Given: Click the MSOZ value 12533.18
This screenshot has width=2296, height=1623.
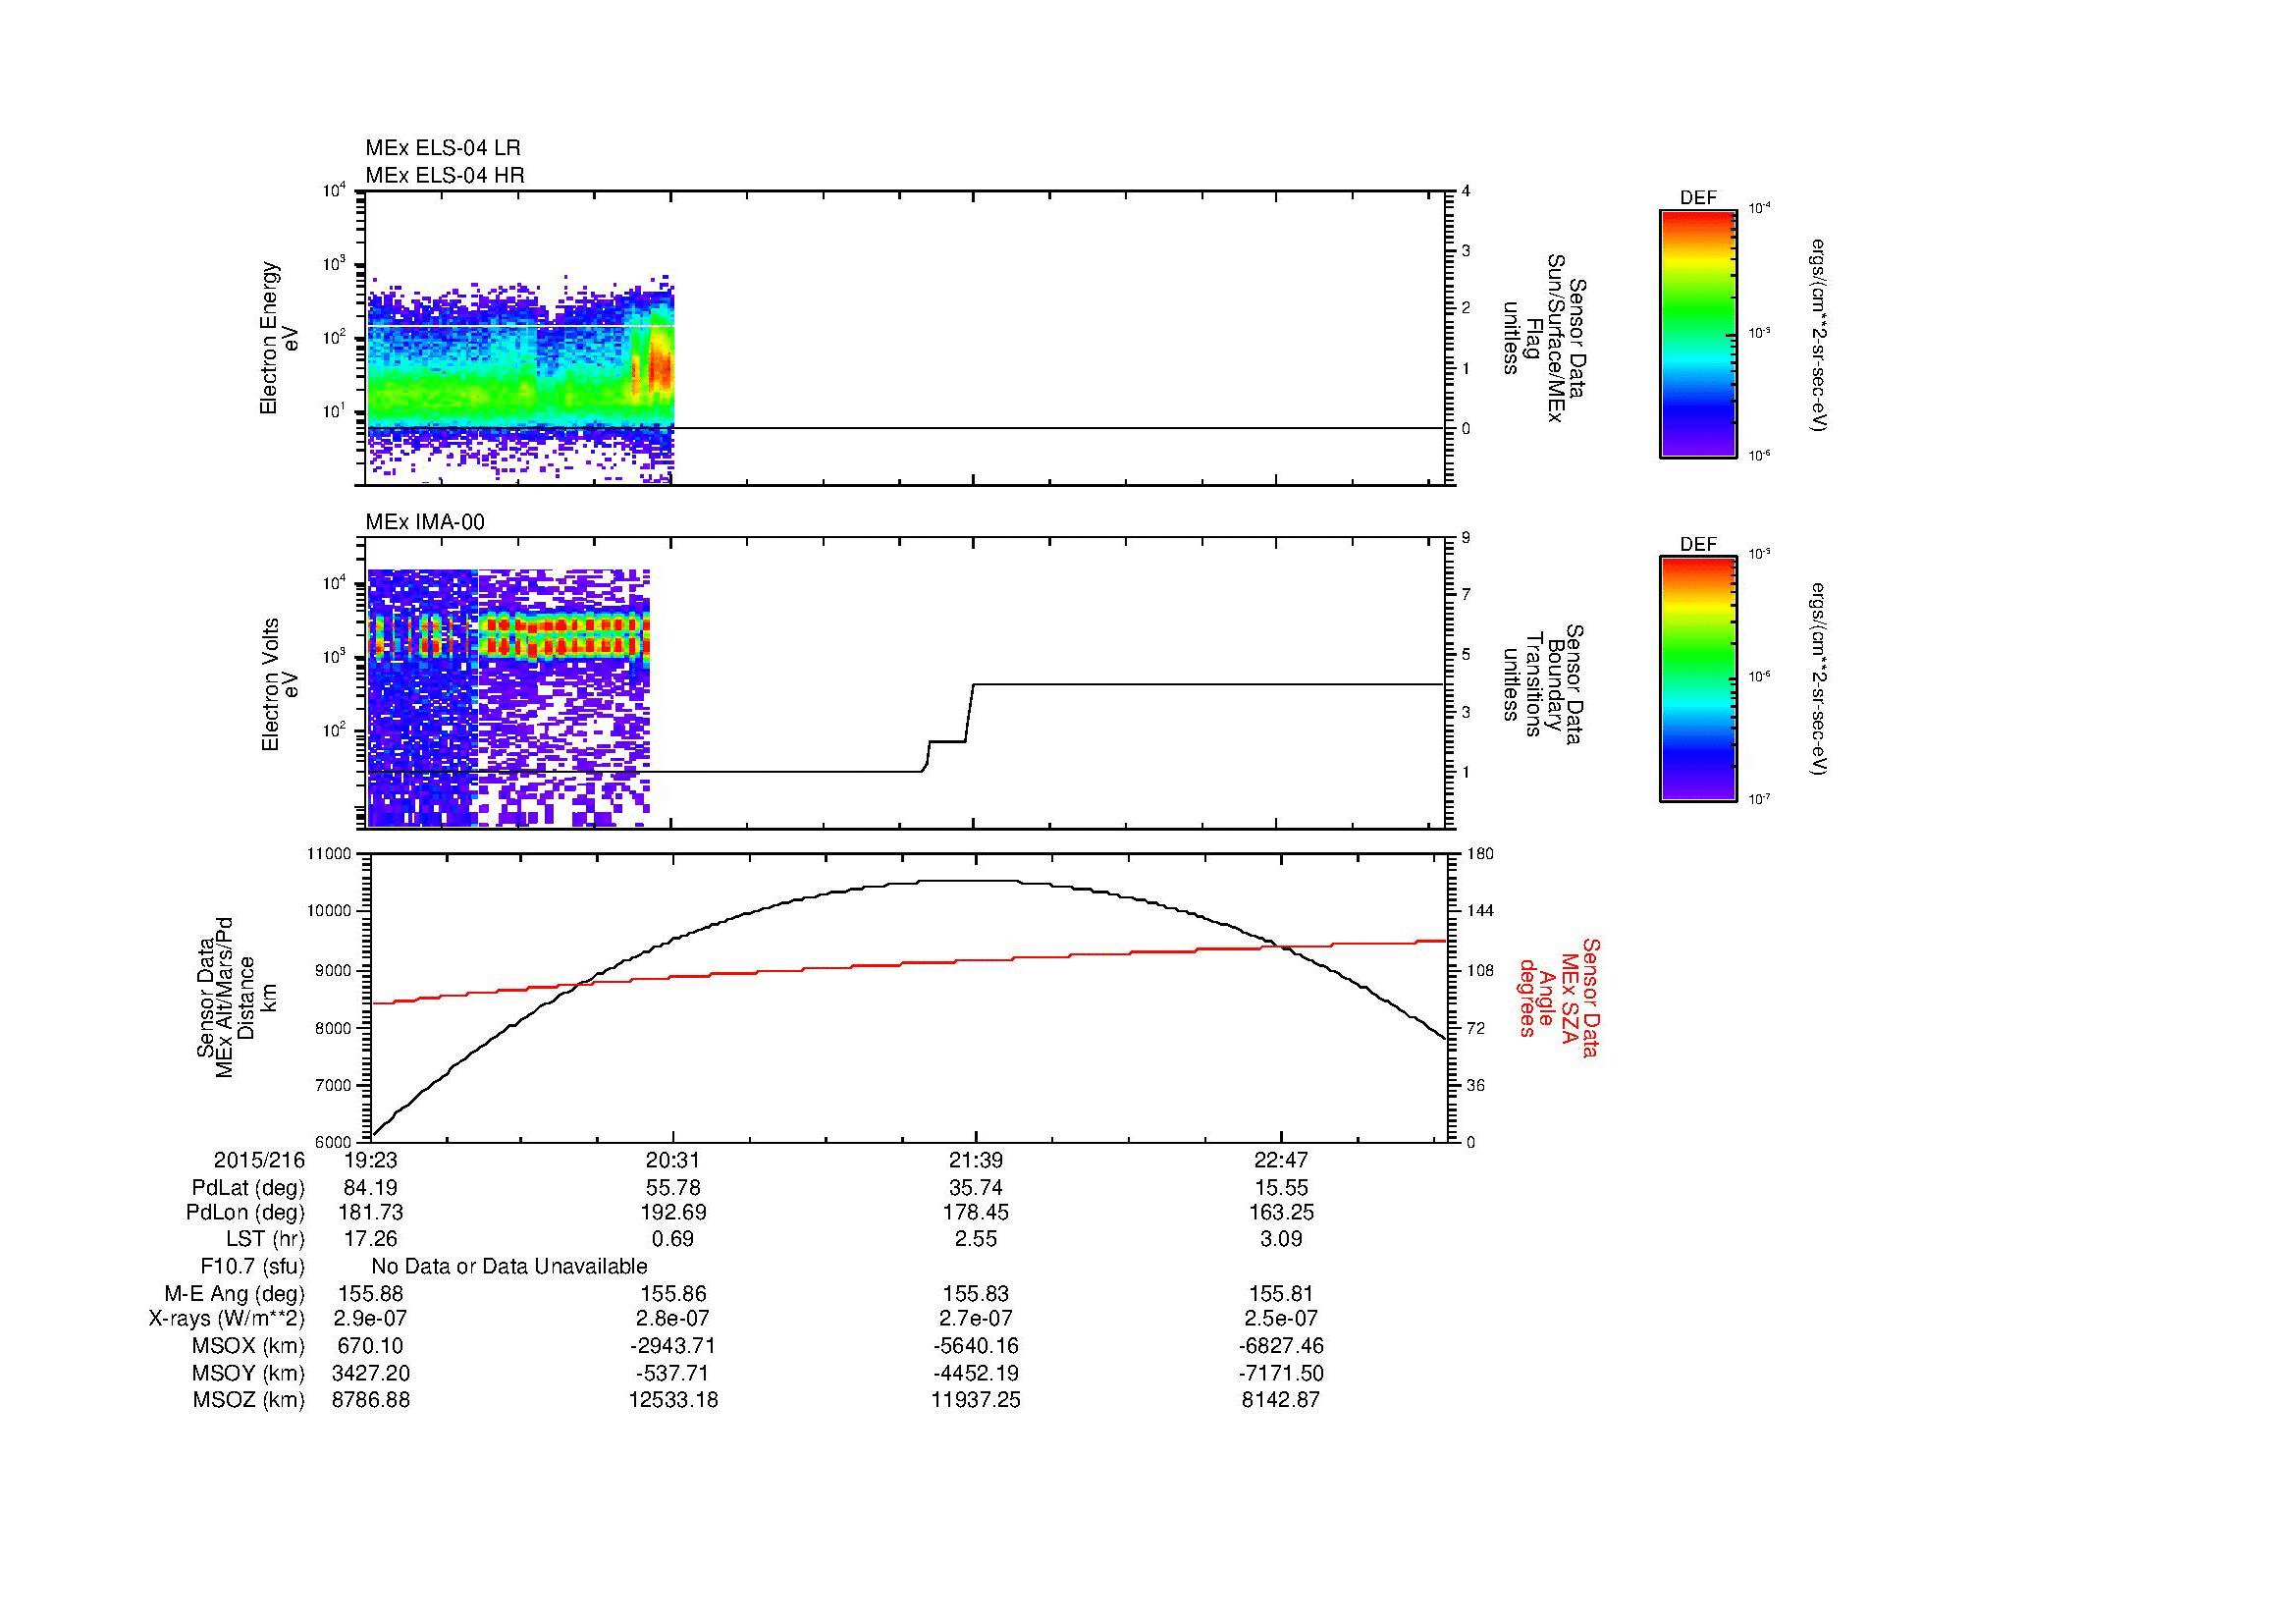Looking at the screenshot, I should 673,1400.
